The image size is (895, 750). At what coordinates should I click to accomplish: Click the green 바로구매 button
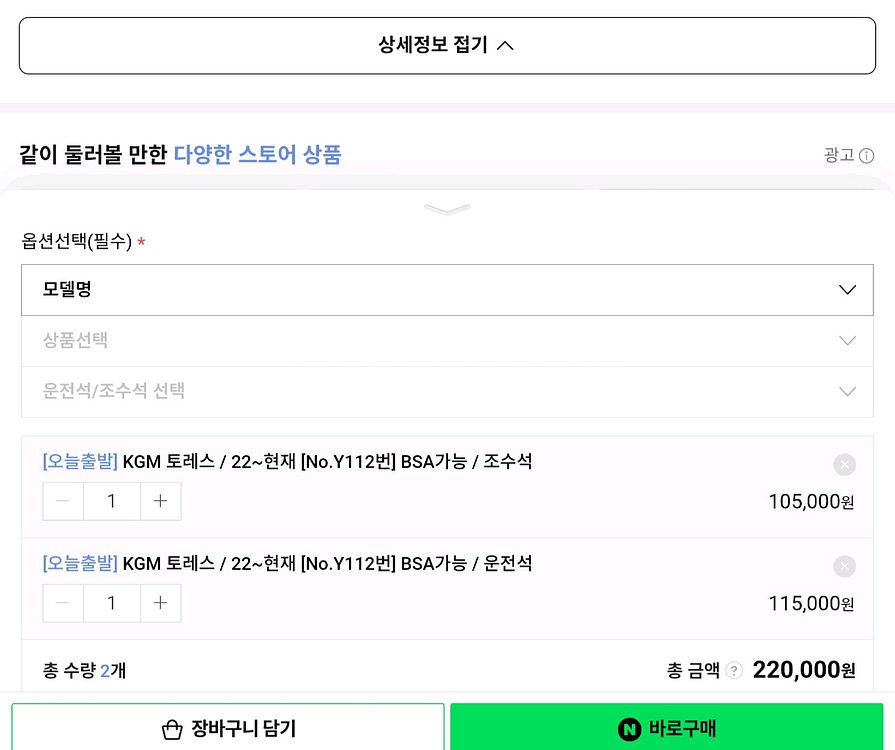[667, 728]
